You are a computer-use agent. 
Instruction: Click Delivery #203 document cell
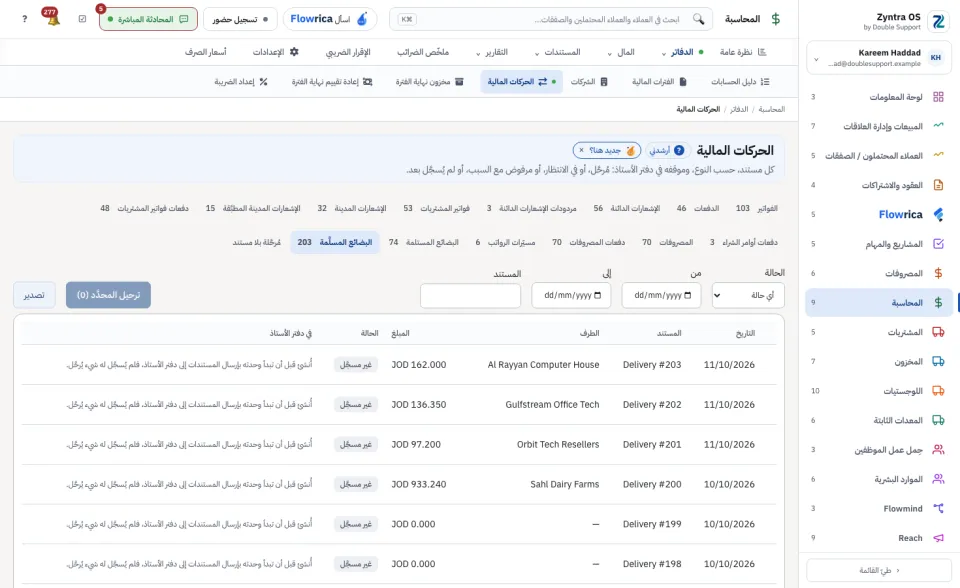click(652, 364)
